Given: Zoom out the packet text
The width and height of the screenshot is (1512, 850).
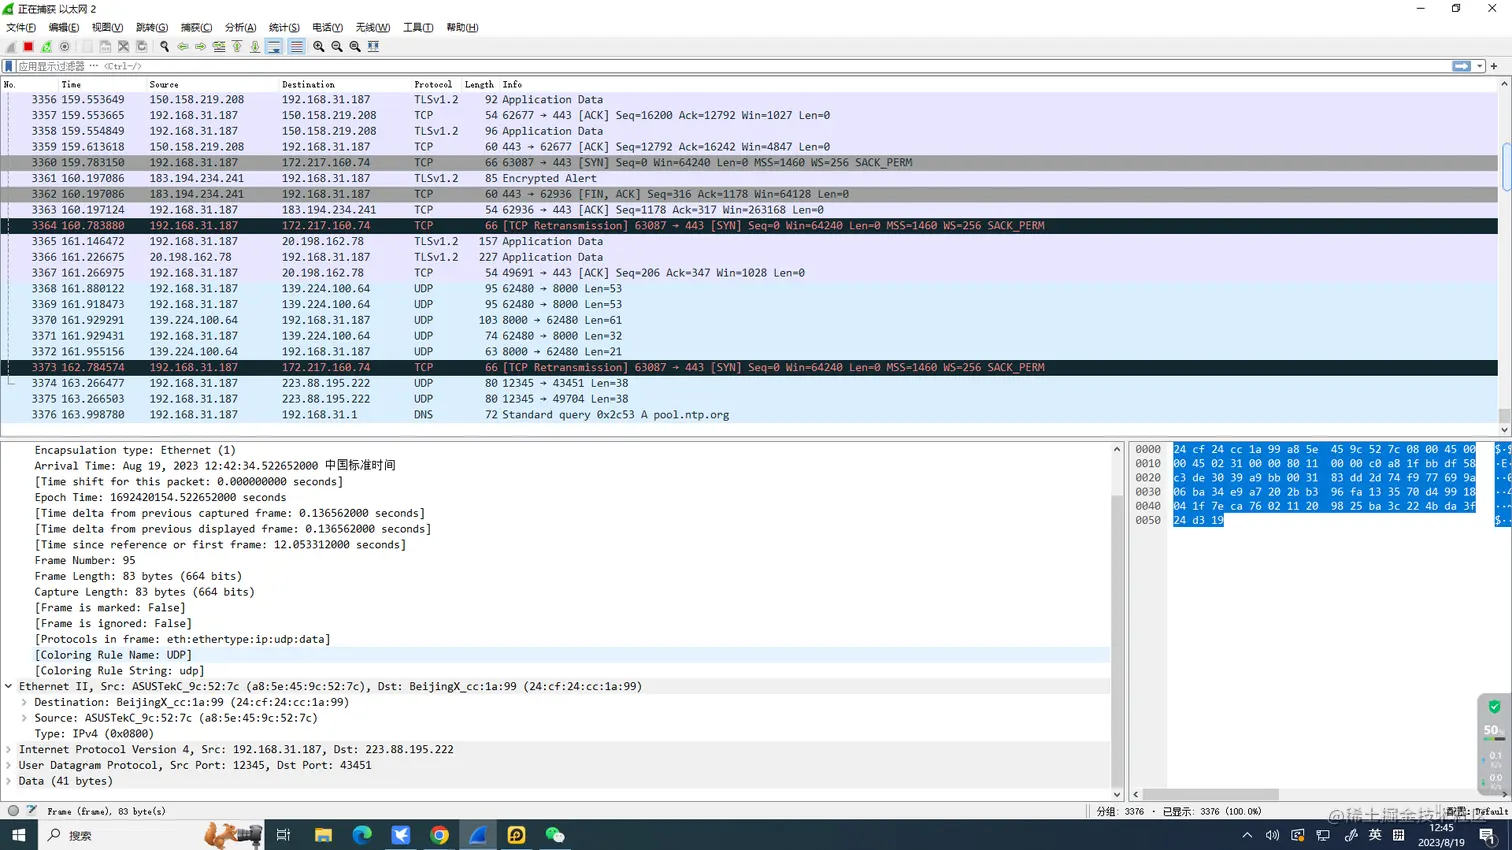Looking at the screenshot, I should click(x=337, y=46).
